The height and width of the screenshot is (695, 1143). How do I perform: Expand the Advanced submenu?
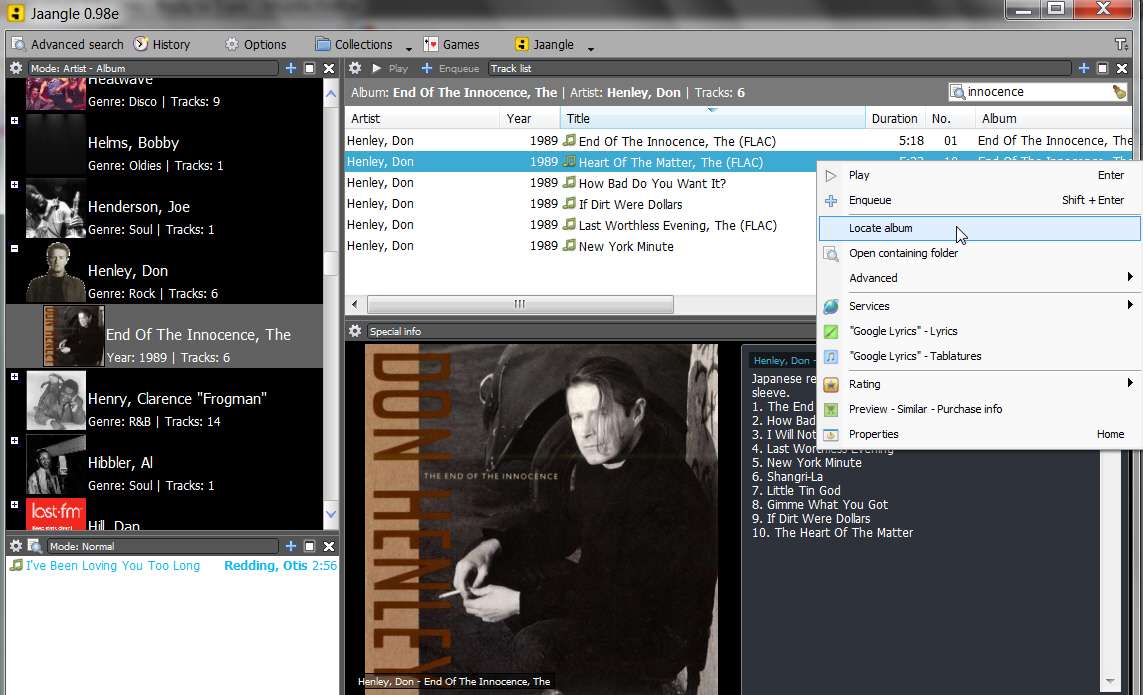coord(979,278)
